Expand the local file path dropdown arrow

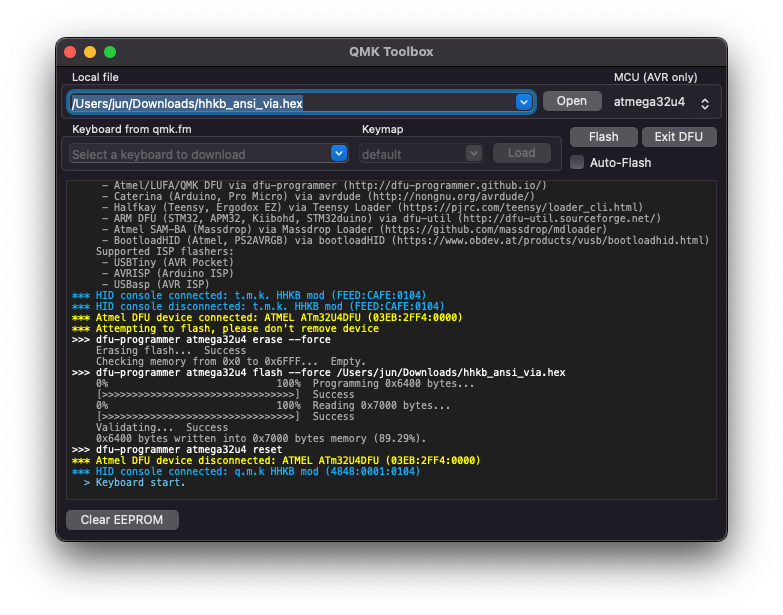click(x=523, y=102)
